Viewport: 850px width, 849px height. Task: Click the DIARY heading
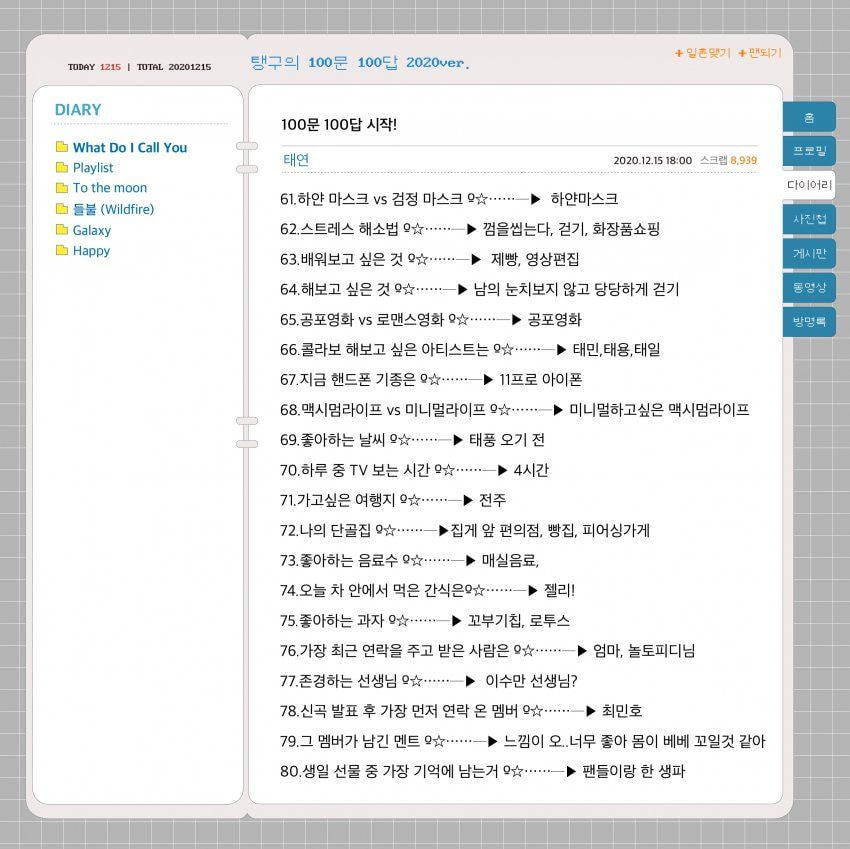click(78, 110)
